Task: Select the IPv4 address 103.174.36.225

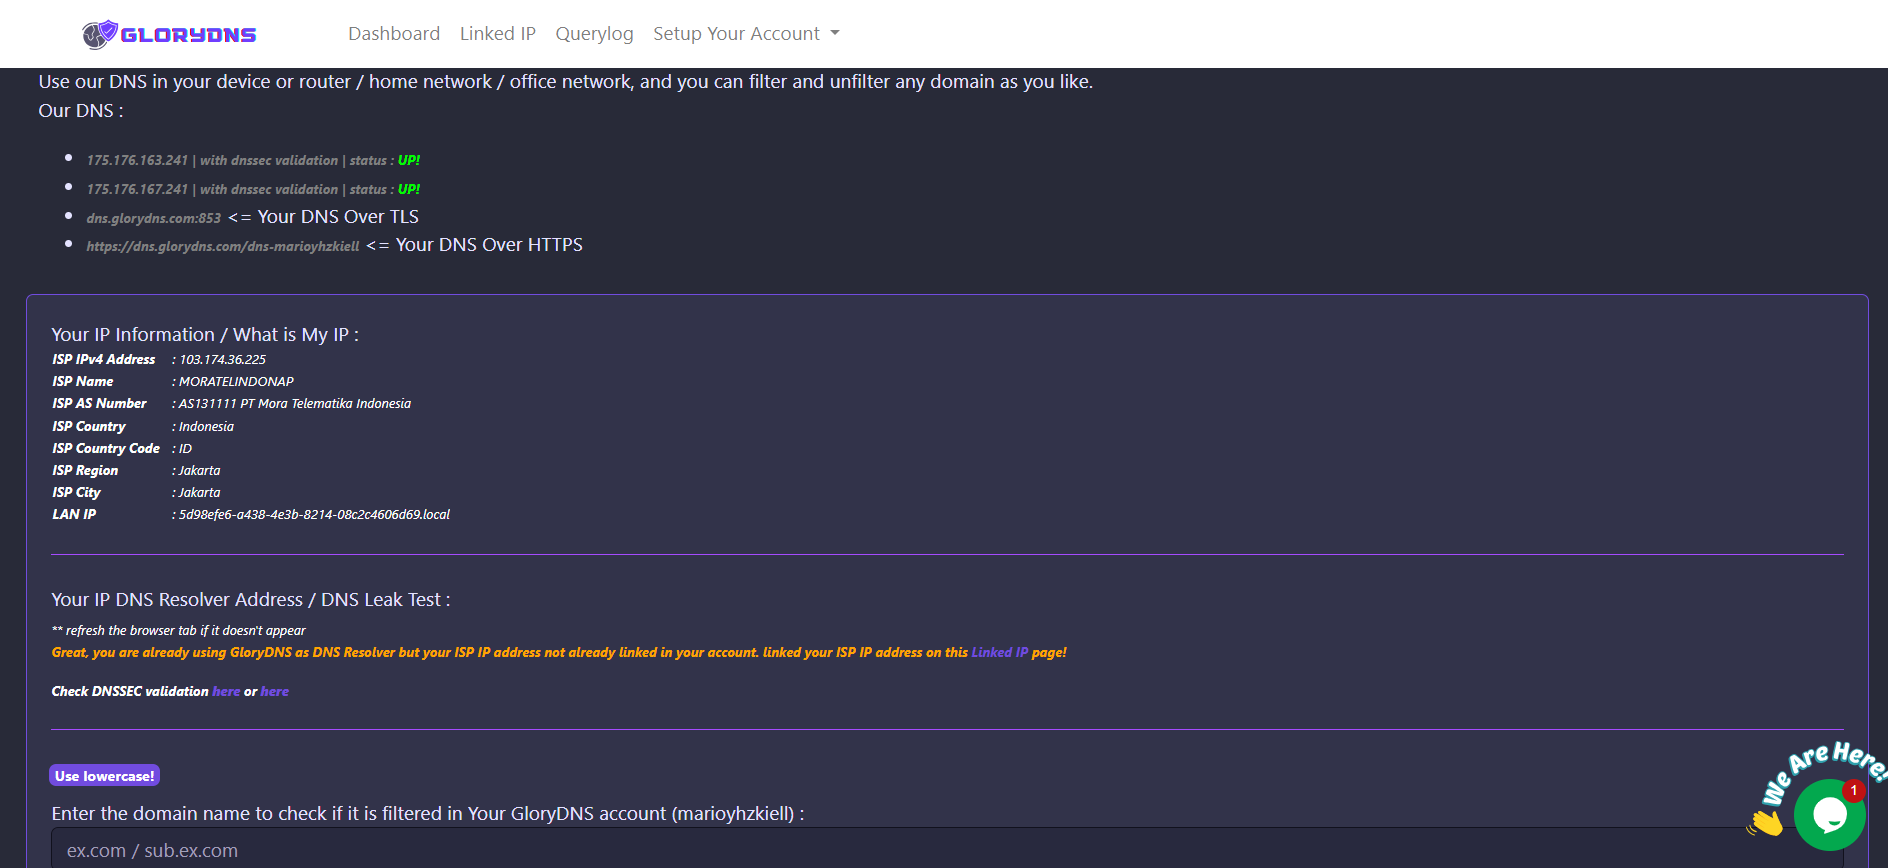Action: (222, 360)
